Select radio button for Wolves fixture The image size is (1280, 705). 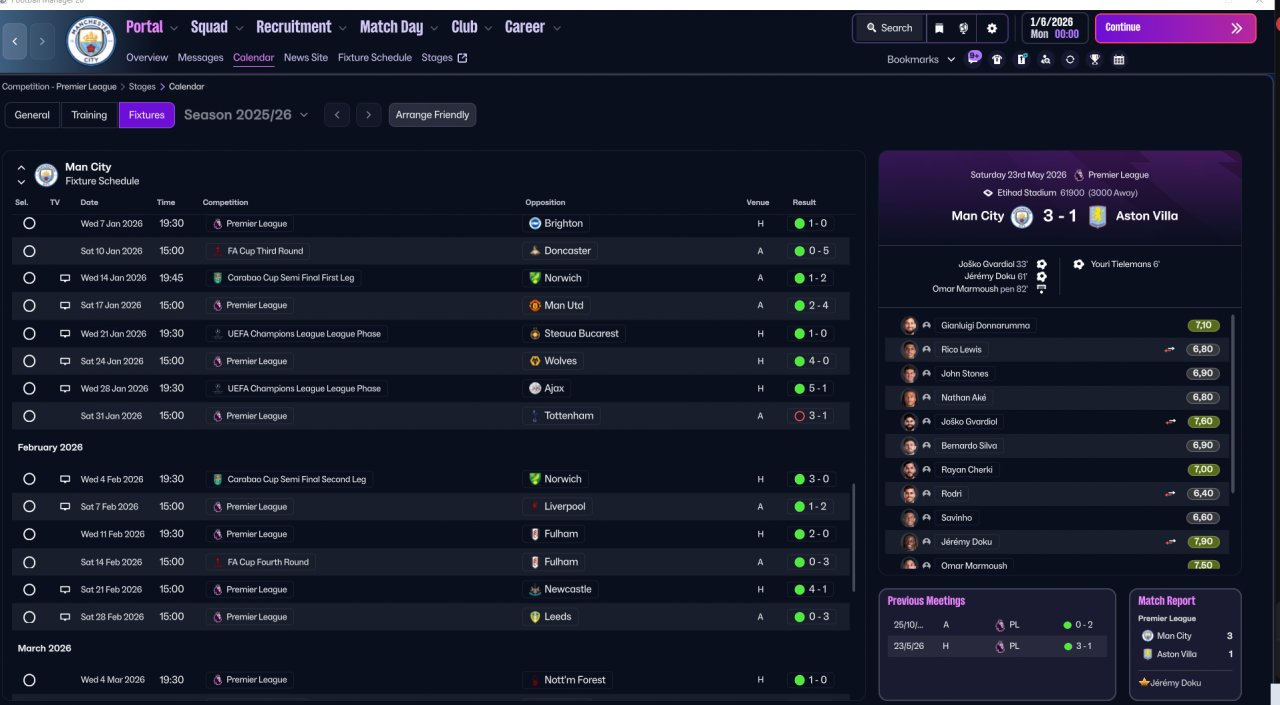pyautogui.click(x=29, y=361)
